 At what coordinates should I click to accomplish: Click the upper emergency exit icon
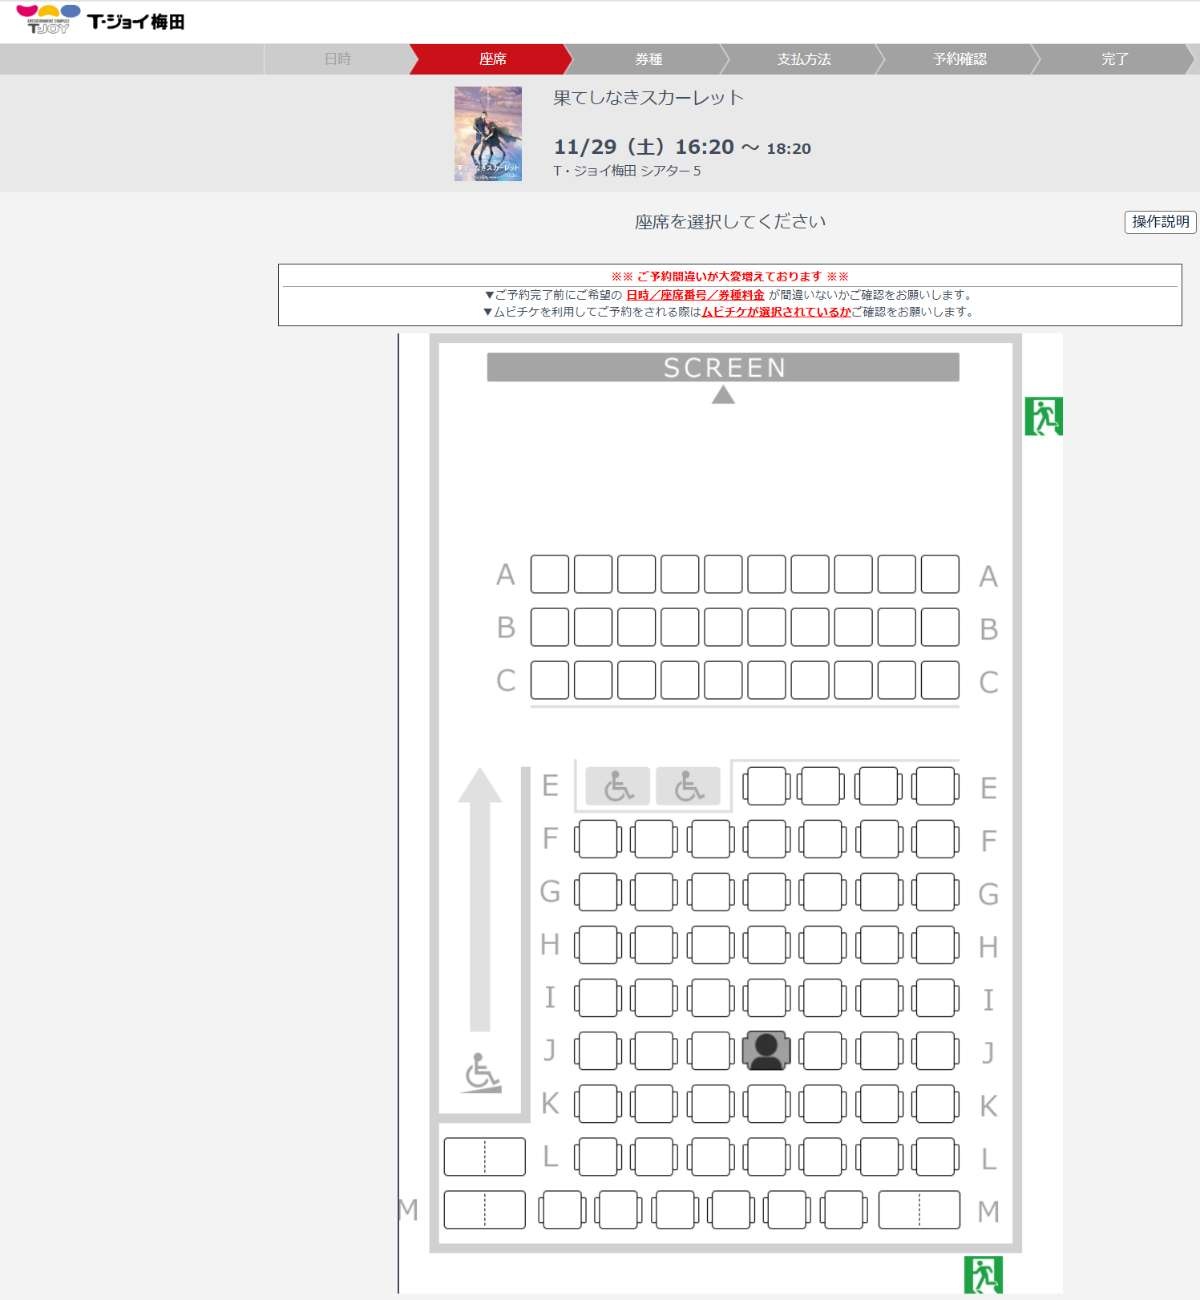(1043, 416)
